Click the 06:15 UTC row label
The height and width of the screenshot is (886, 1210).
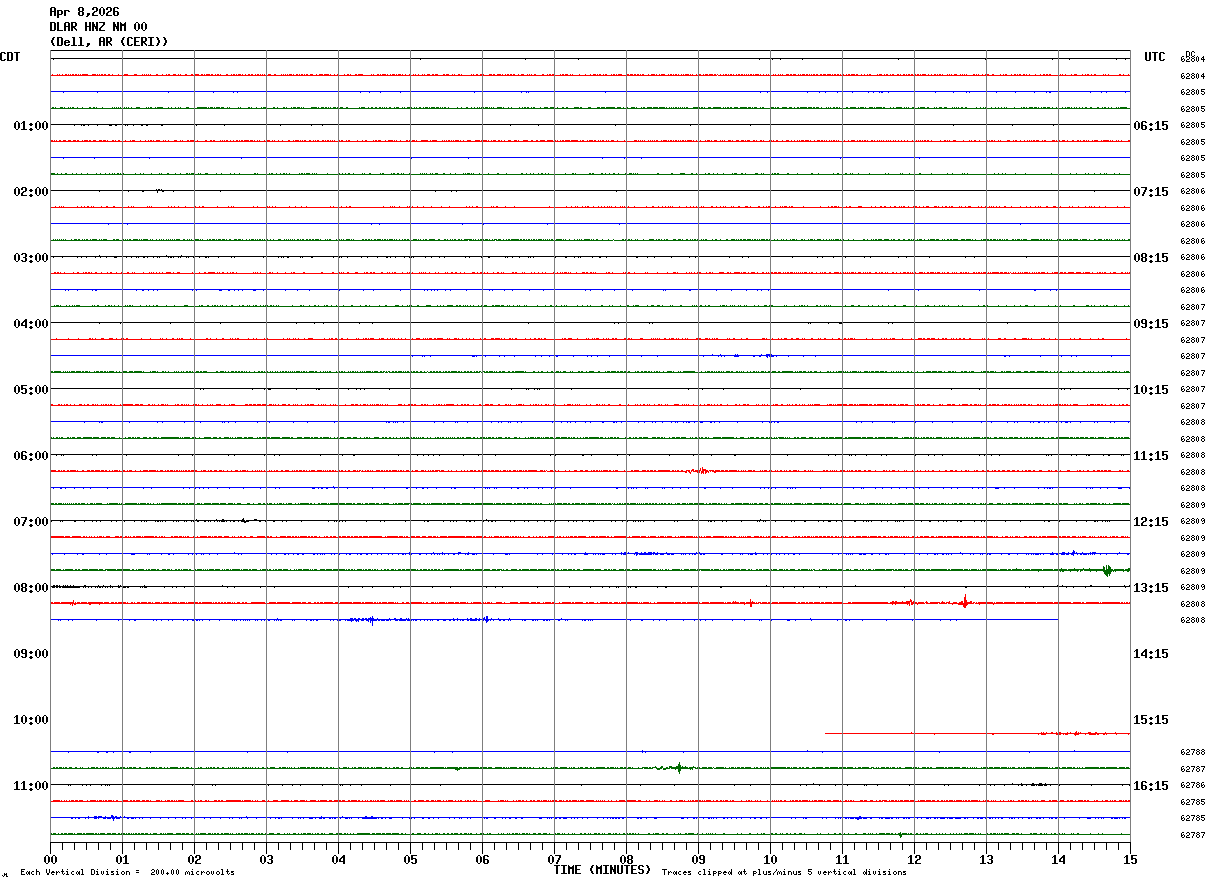[1150, 126]
